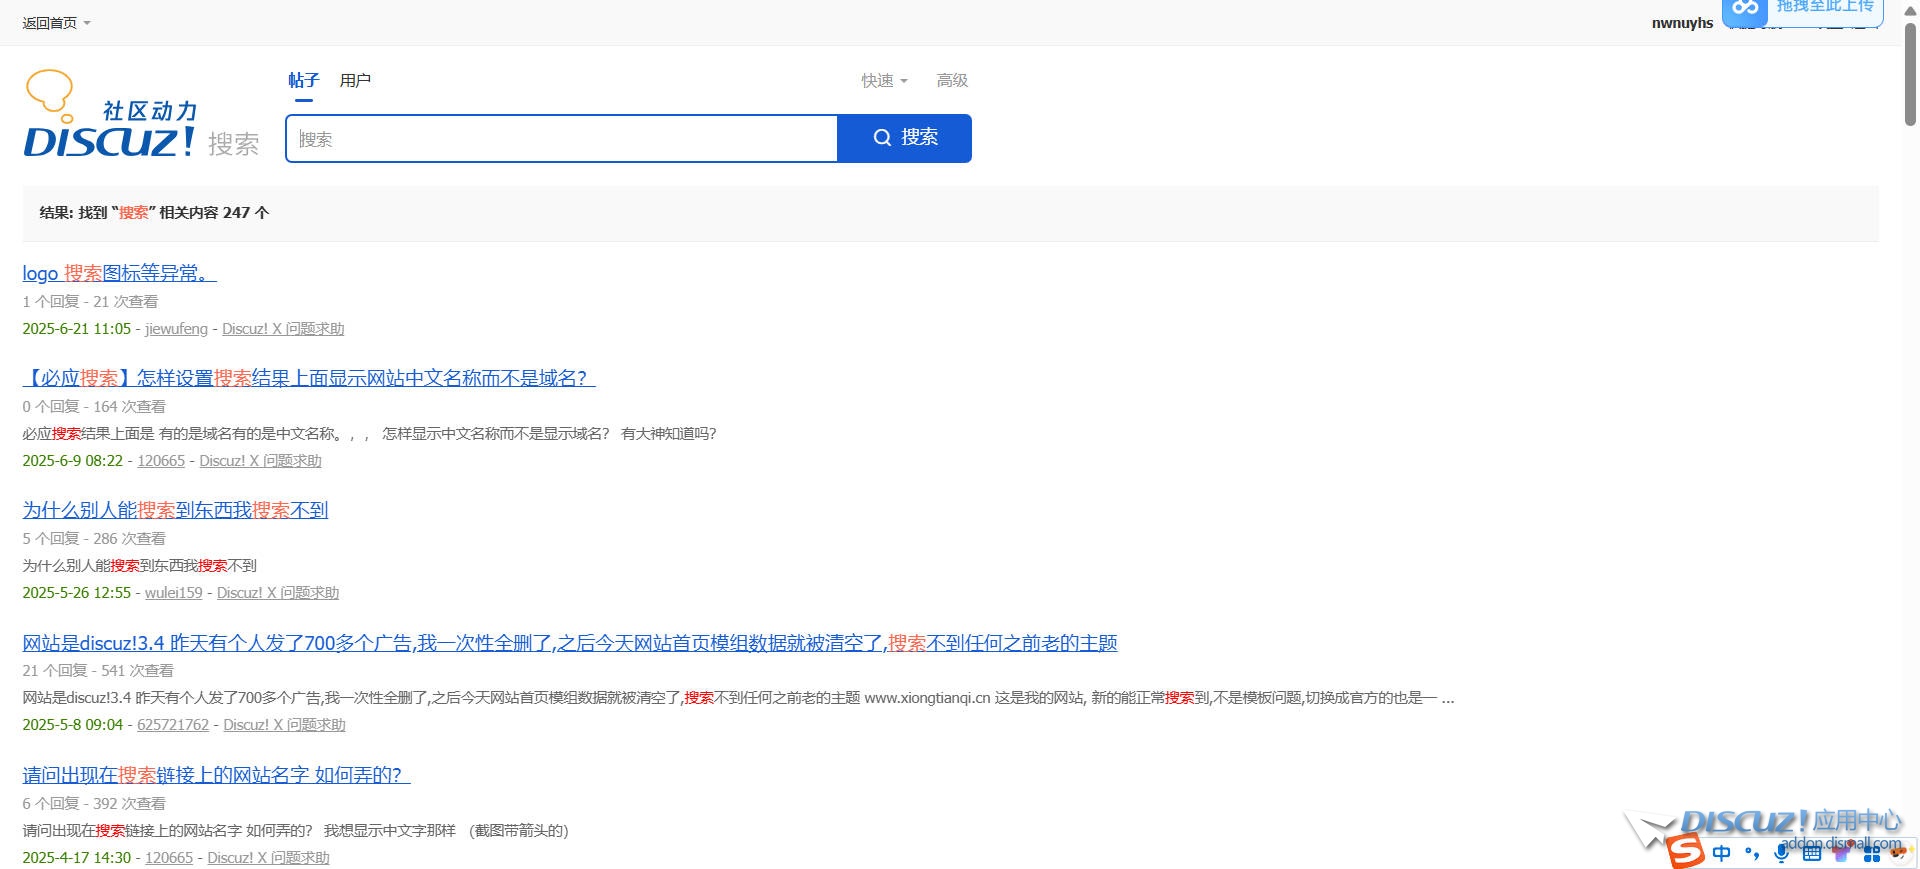Click the vertical page scrollbar thumb
Screen dimensions: 1920x869
click(1910, 75)
